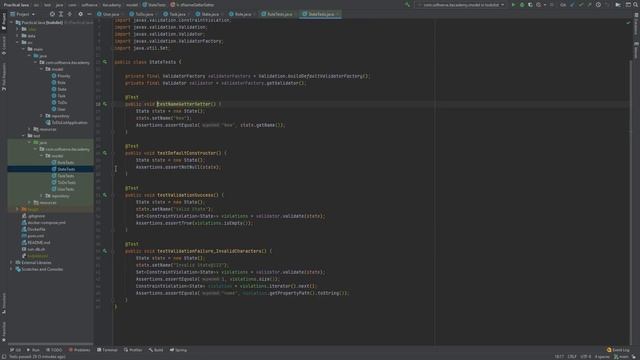This screenshot has width=640, height=360.
Task: Open the TODO tool window
Action: coord(54,350)
